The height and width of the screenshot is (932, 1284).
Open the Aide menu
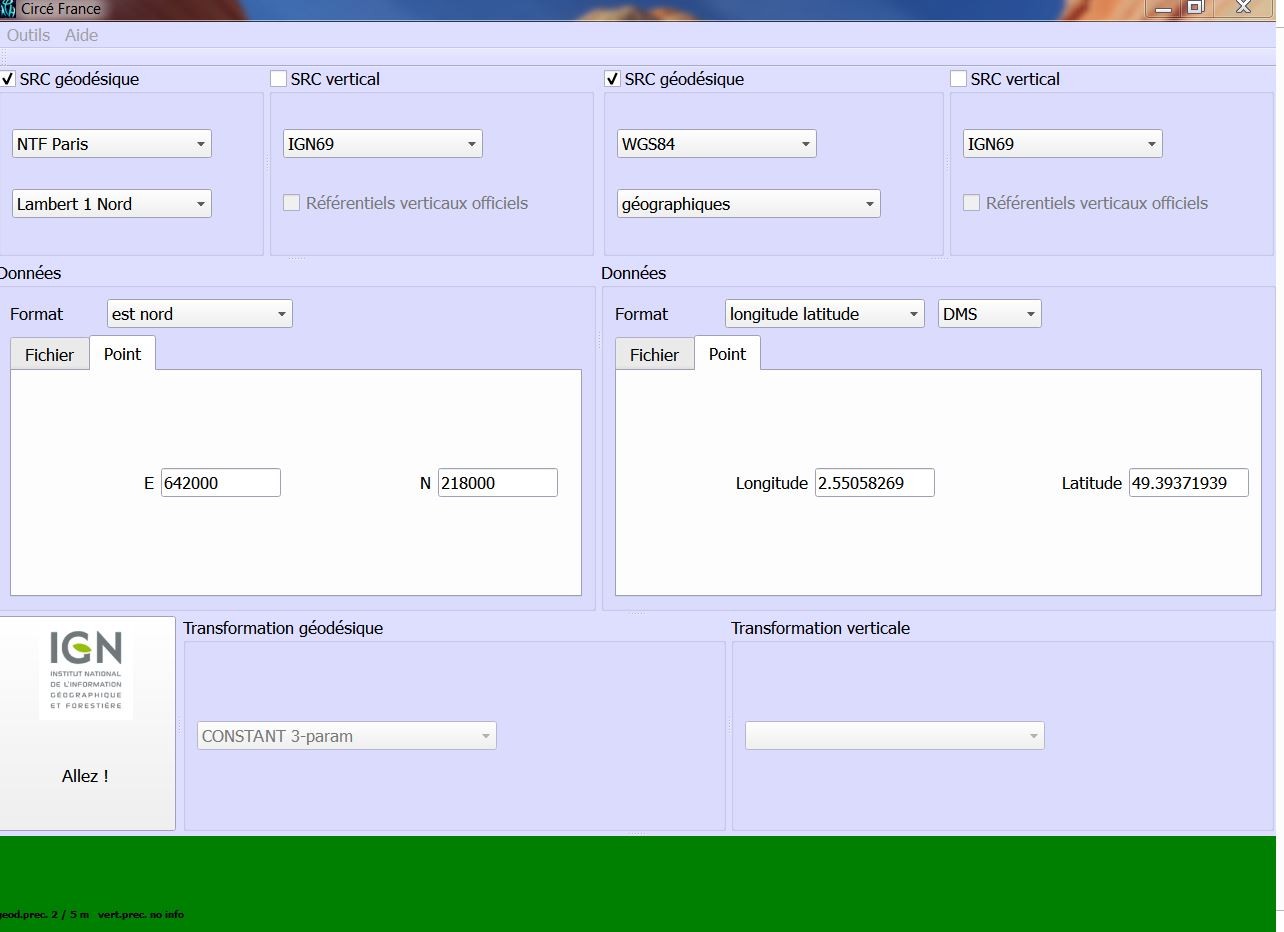[81, 35]
